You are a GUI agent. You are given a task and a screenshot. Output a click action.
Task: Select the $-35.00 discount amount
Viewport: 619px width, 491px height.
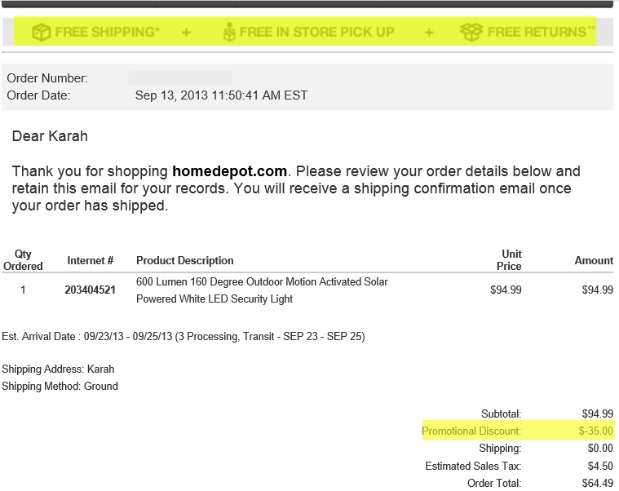pos(596,431)
